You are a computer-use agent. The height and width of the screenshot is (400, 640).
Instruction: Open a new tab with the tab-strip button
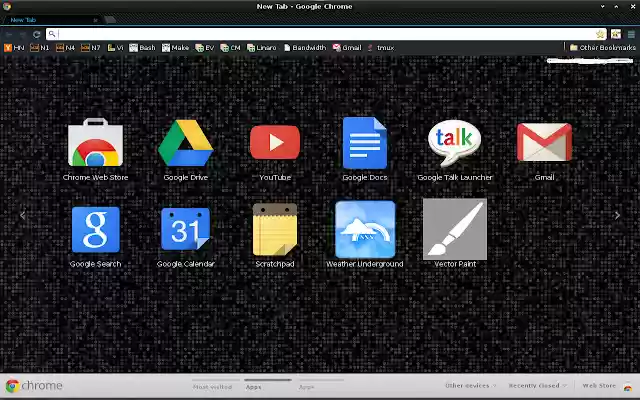[110, 20]
